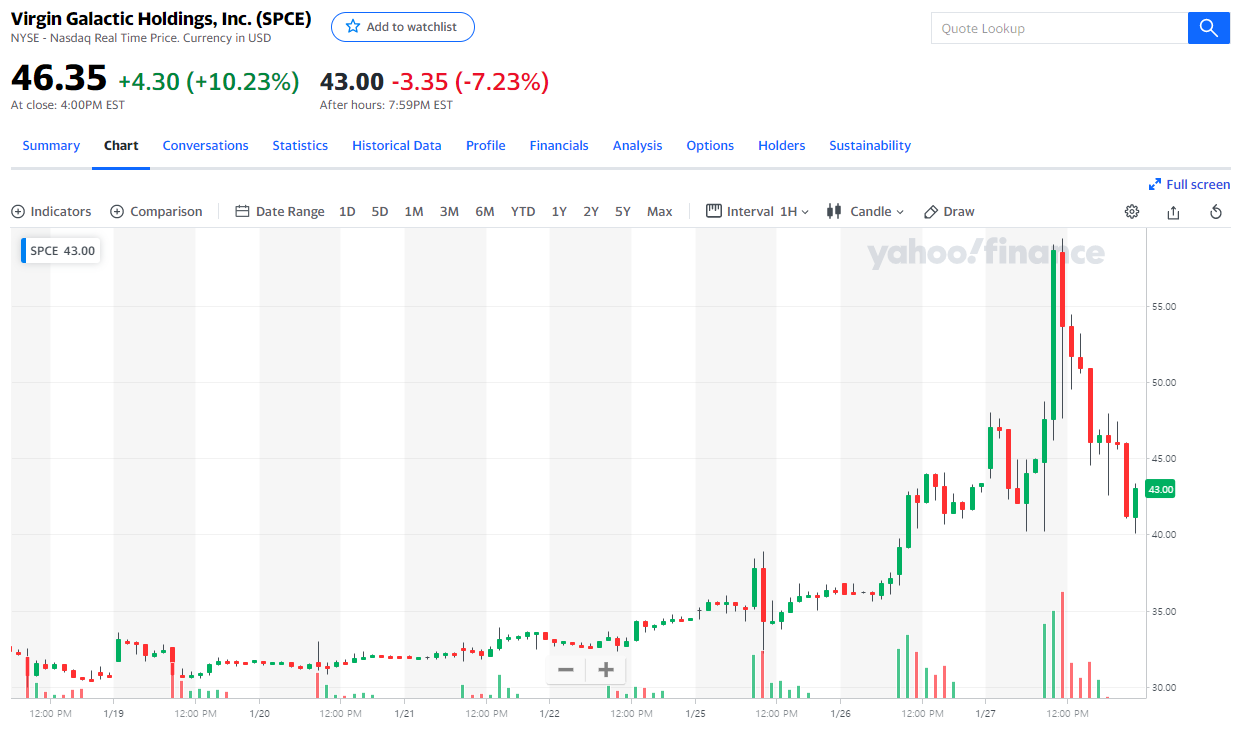Expand the Interval 1H dropdown
This screenshot has height=734, width=1241.
point(758,212)
